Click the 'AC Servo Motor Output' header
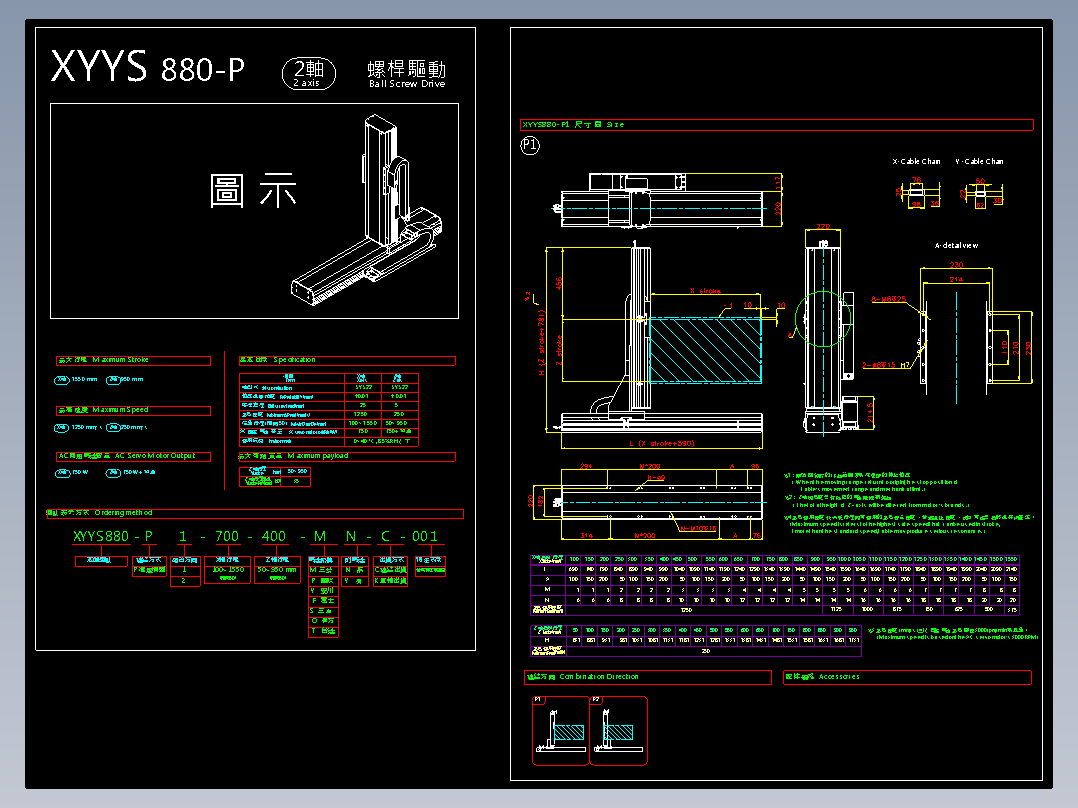Screen dimensions: 1078x808 (x=133, y=457)
